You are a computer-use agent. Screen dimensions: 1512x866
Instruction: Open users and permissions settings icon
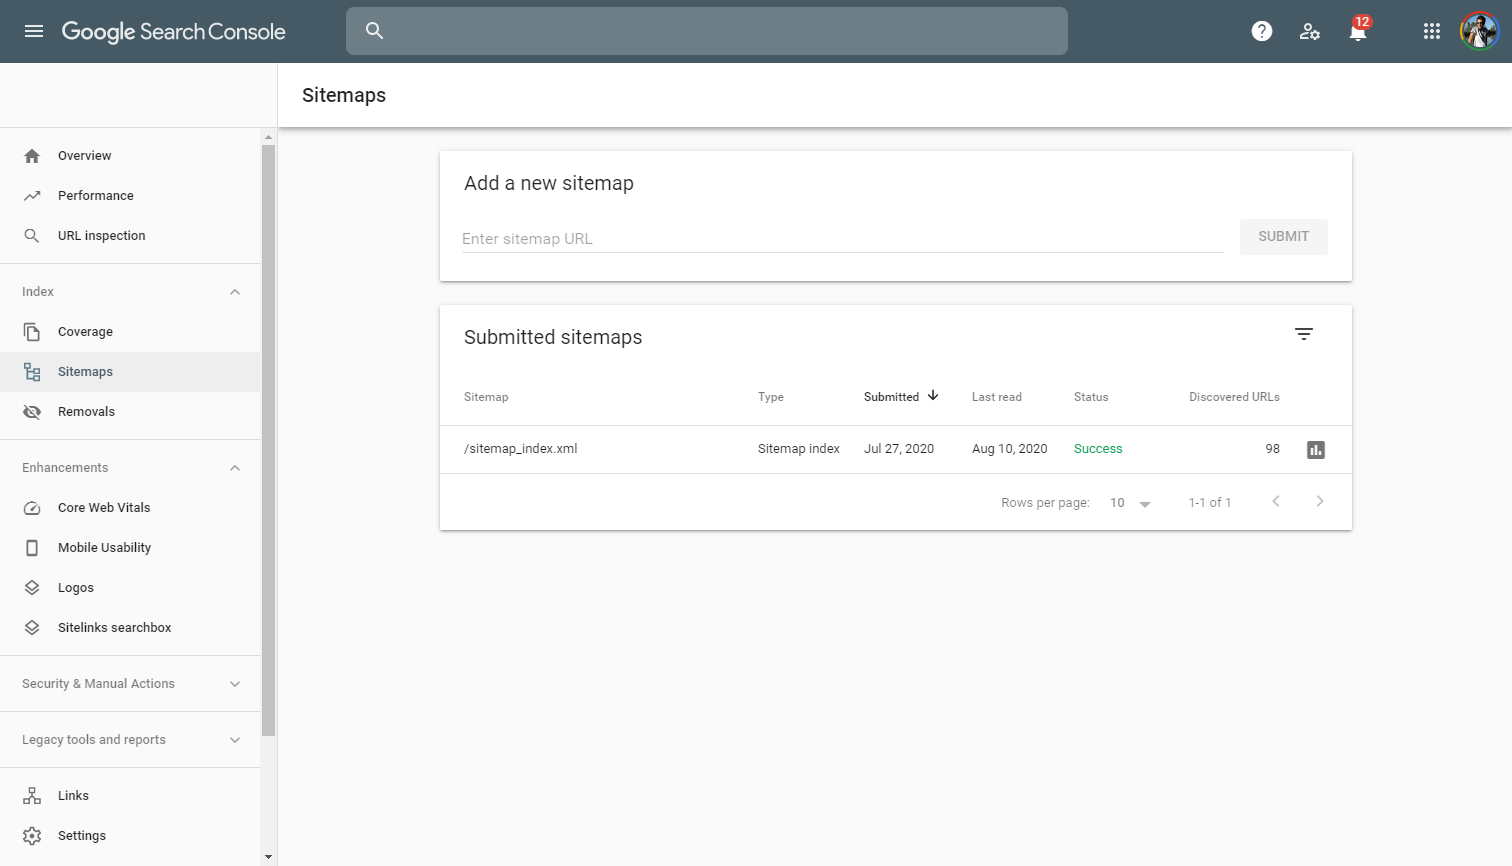point(1310,31)
